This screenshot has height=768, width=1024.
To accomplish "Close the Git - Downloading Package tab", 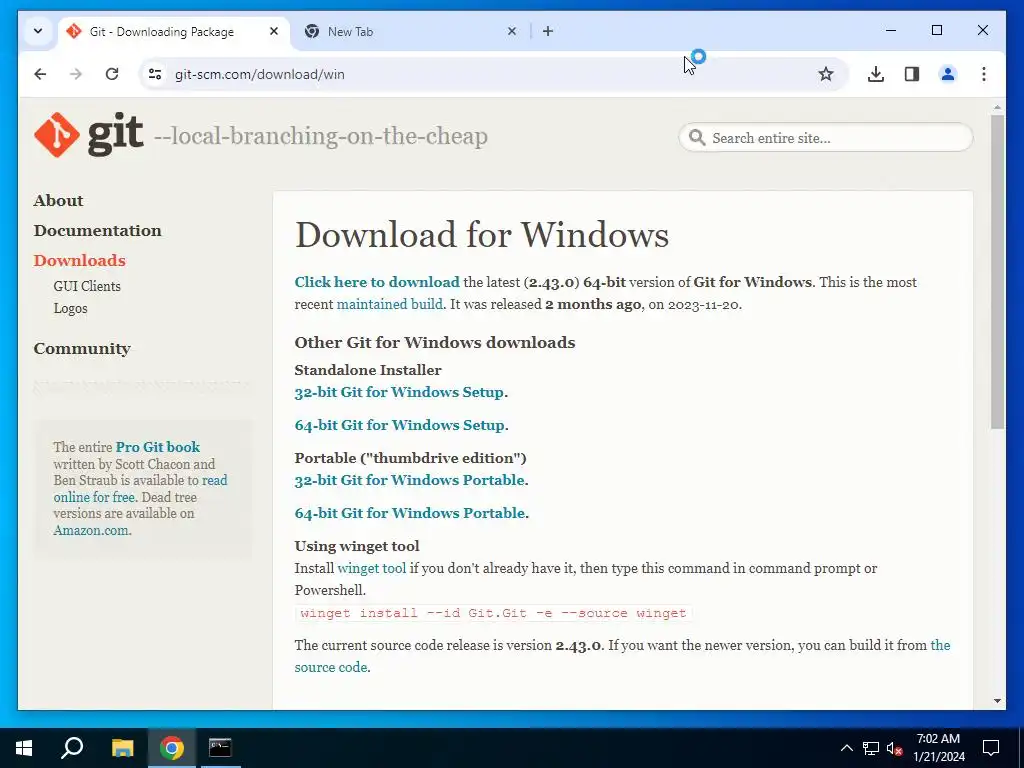I will [x=274, y=31].
